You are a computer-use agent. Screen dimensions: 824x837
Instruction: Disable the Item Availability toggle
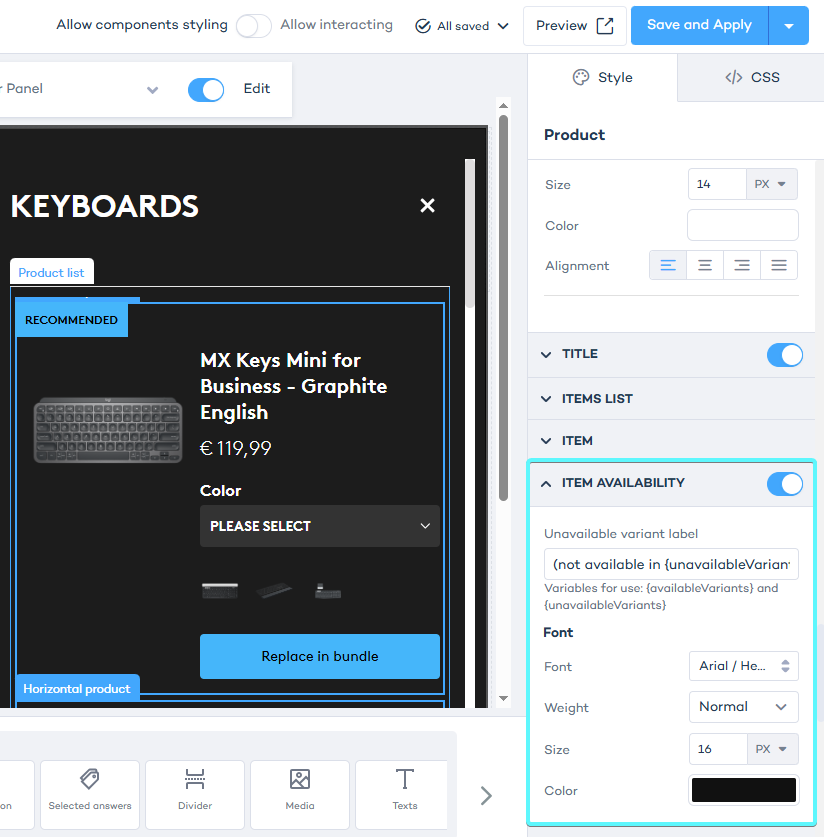click(x=784, y=484)
